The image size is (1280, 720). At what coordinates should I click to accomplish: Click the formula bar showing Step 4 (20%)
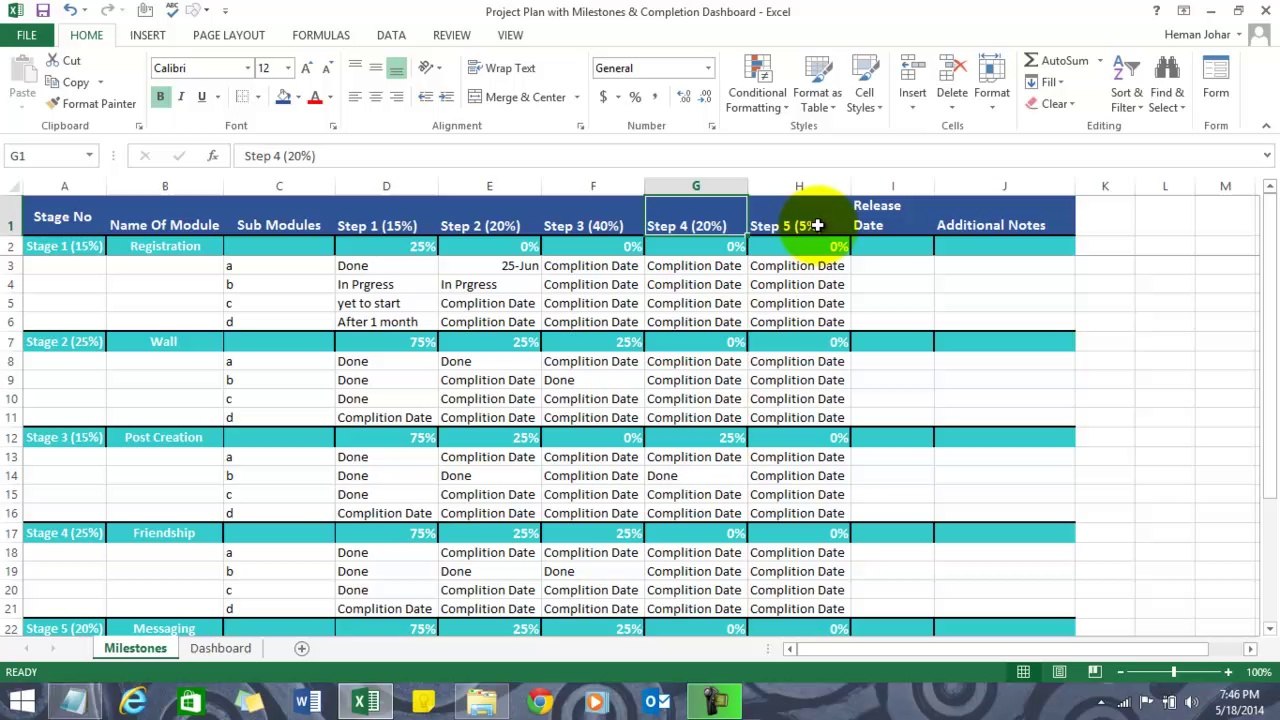[745, 156]
